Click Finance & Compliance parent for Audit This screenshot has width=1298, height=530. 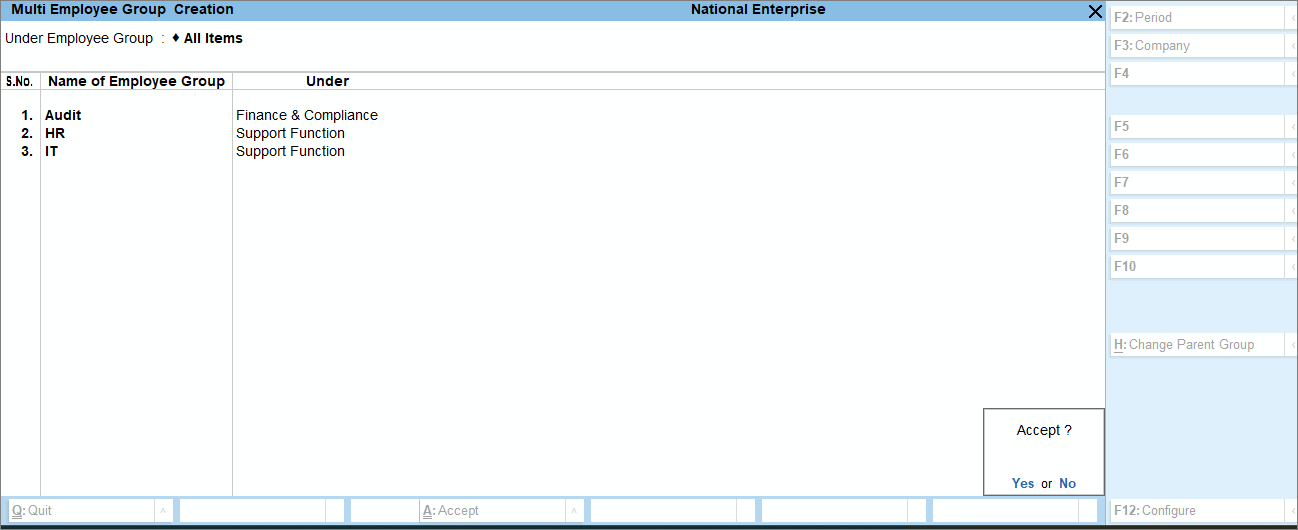(x=307, y=115)
